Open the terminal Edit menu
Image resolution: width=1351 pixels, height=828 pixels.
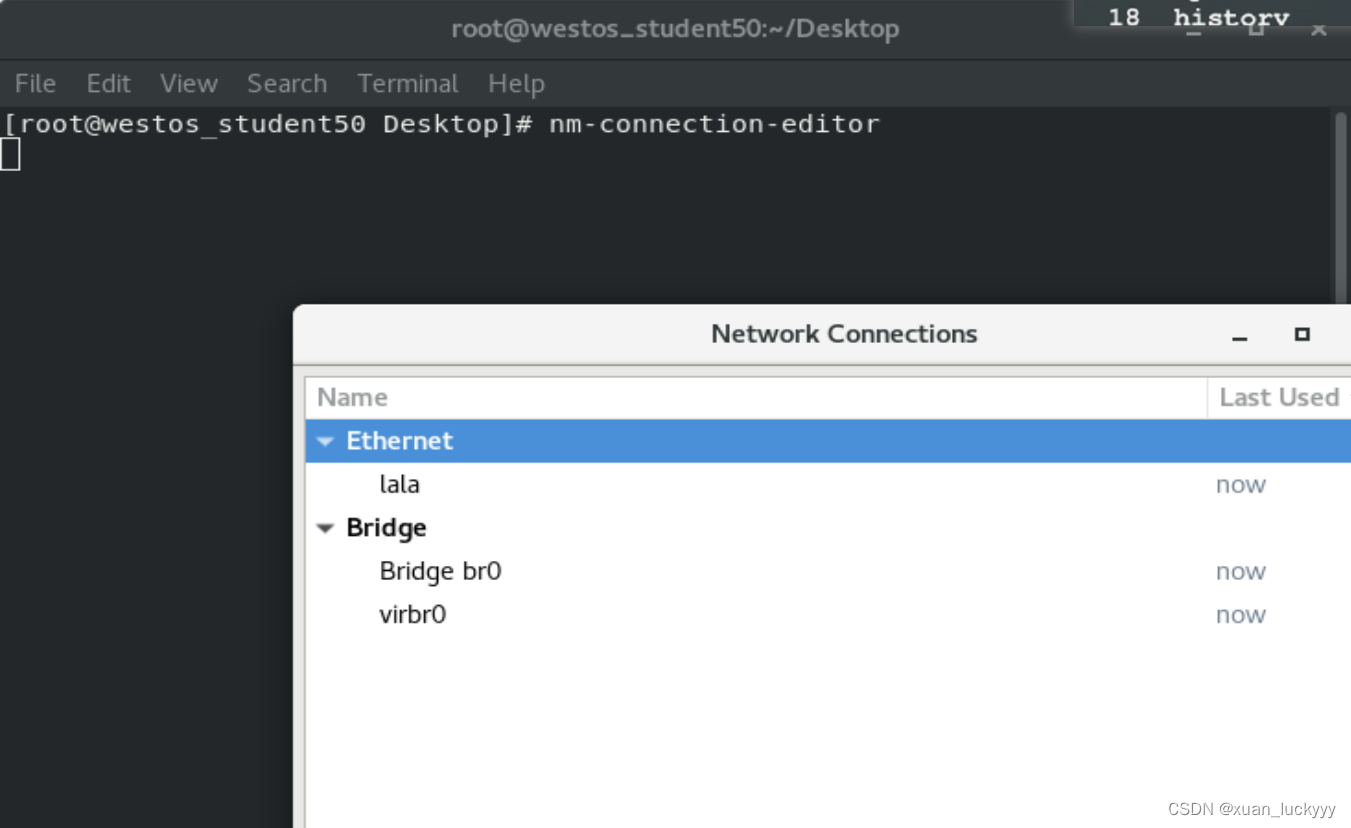click(x=108, y=84)
